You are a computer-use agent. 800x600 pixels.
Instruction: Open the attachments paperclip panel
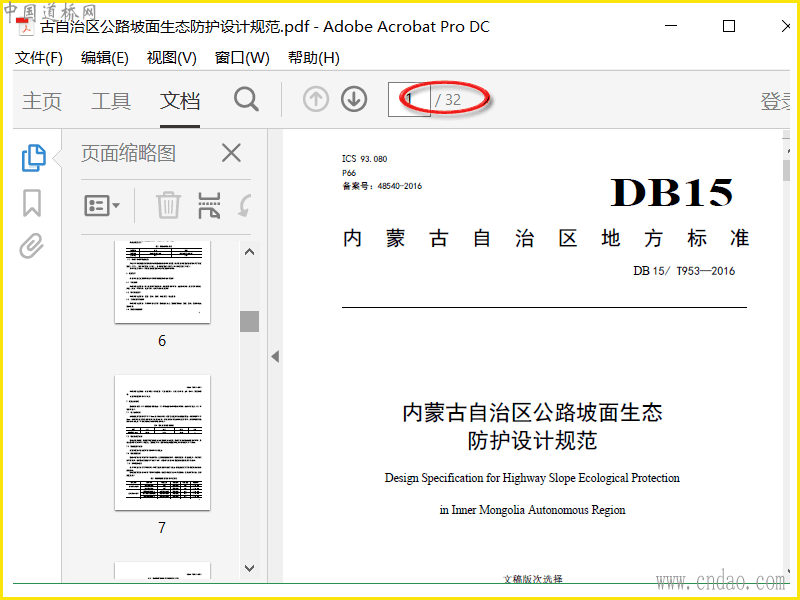32,246
